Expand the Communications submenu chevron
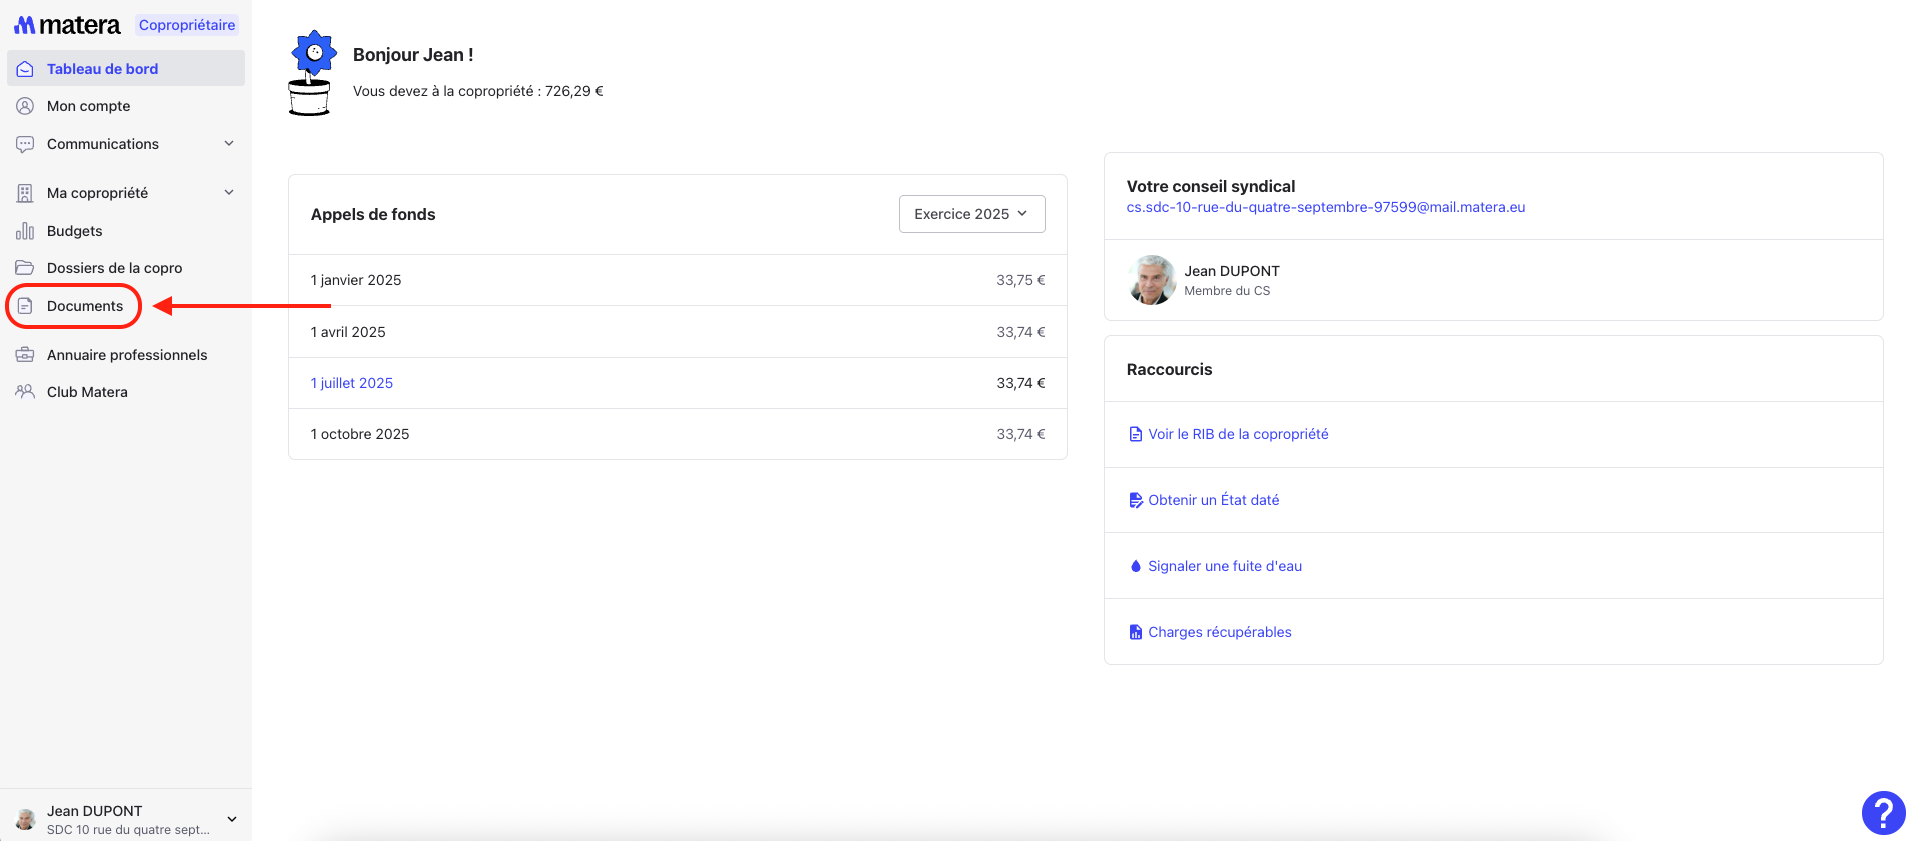 (229, 144)
